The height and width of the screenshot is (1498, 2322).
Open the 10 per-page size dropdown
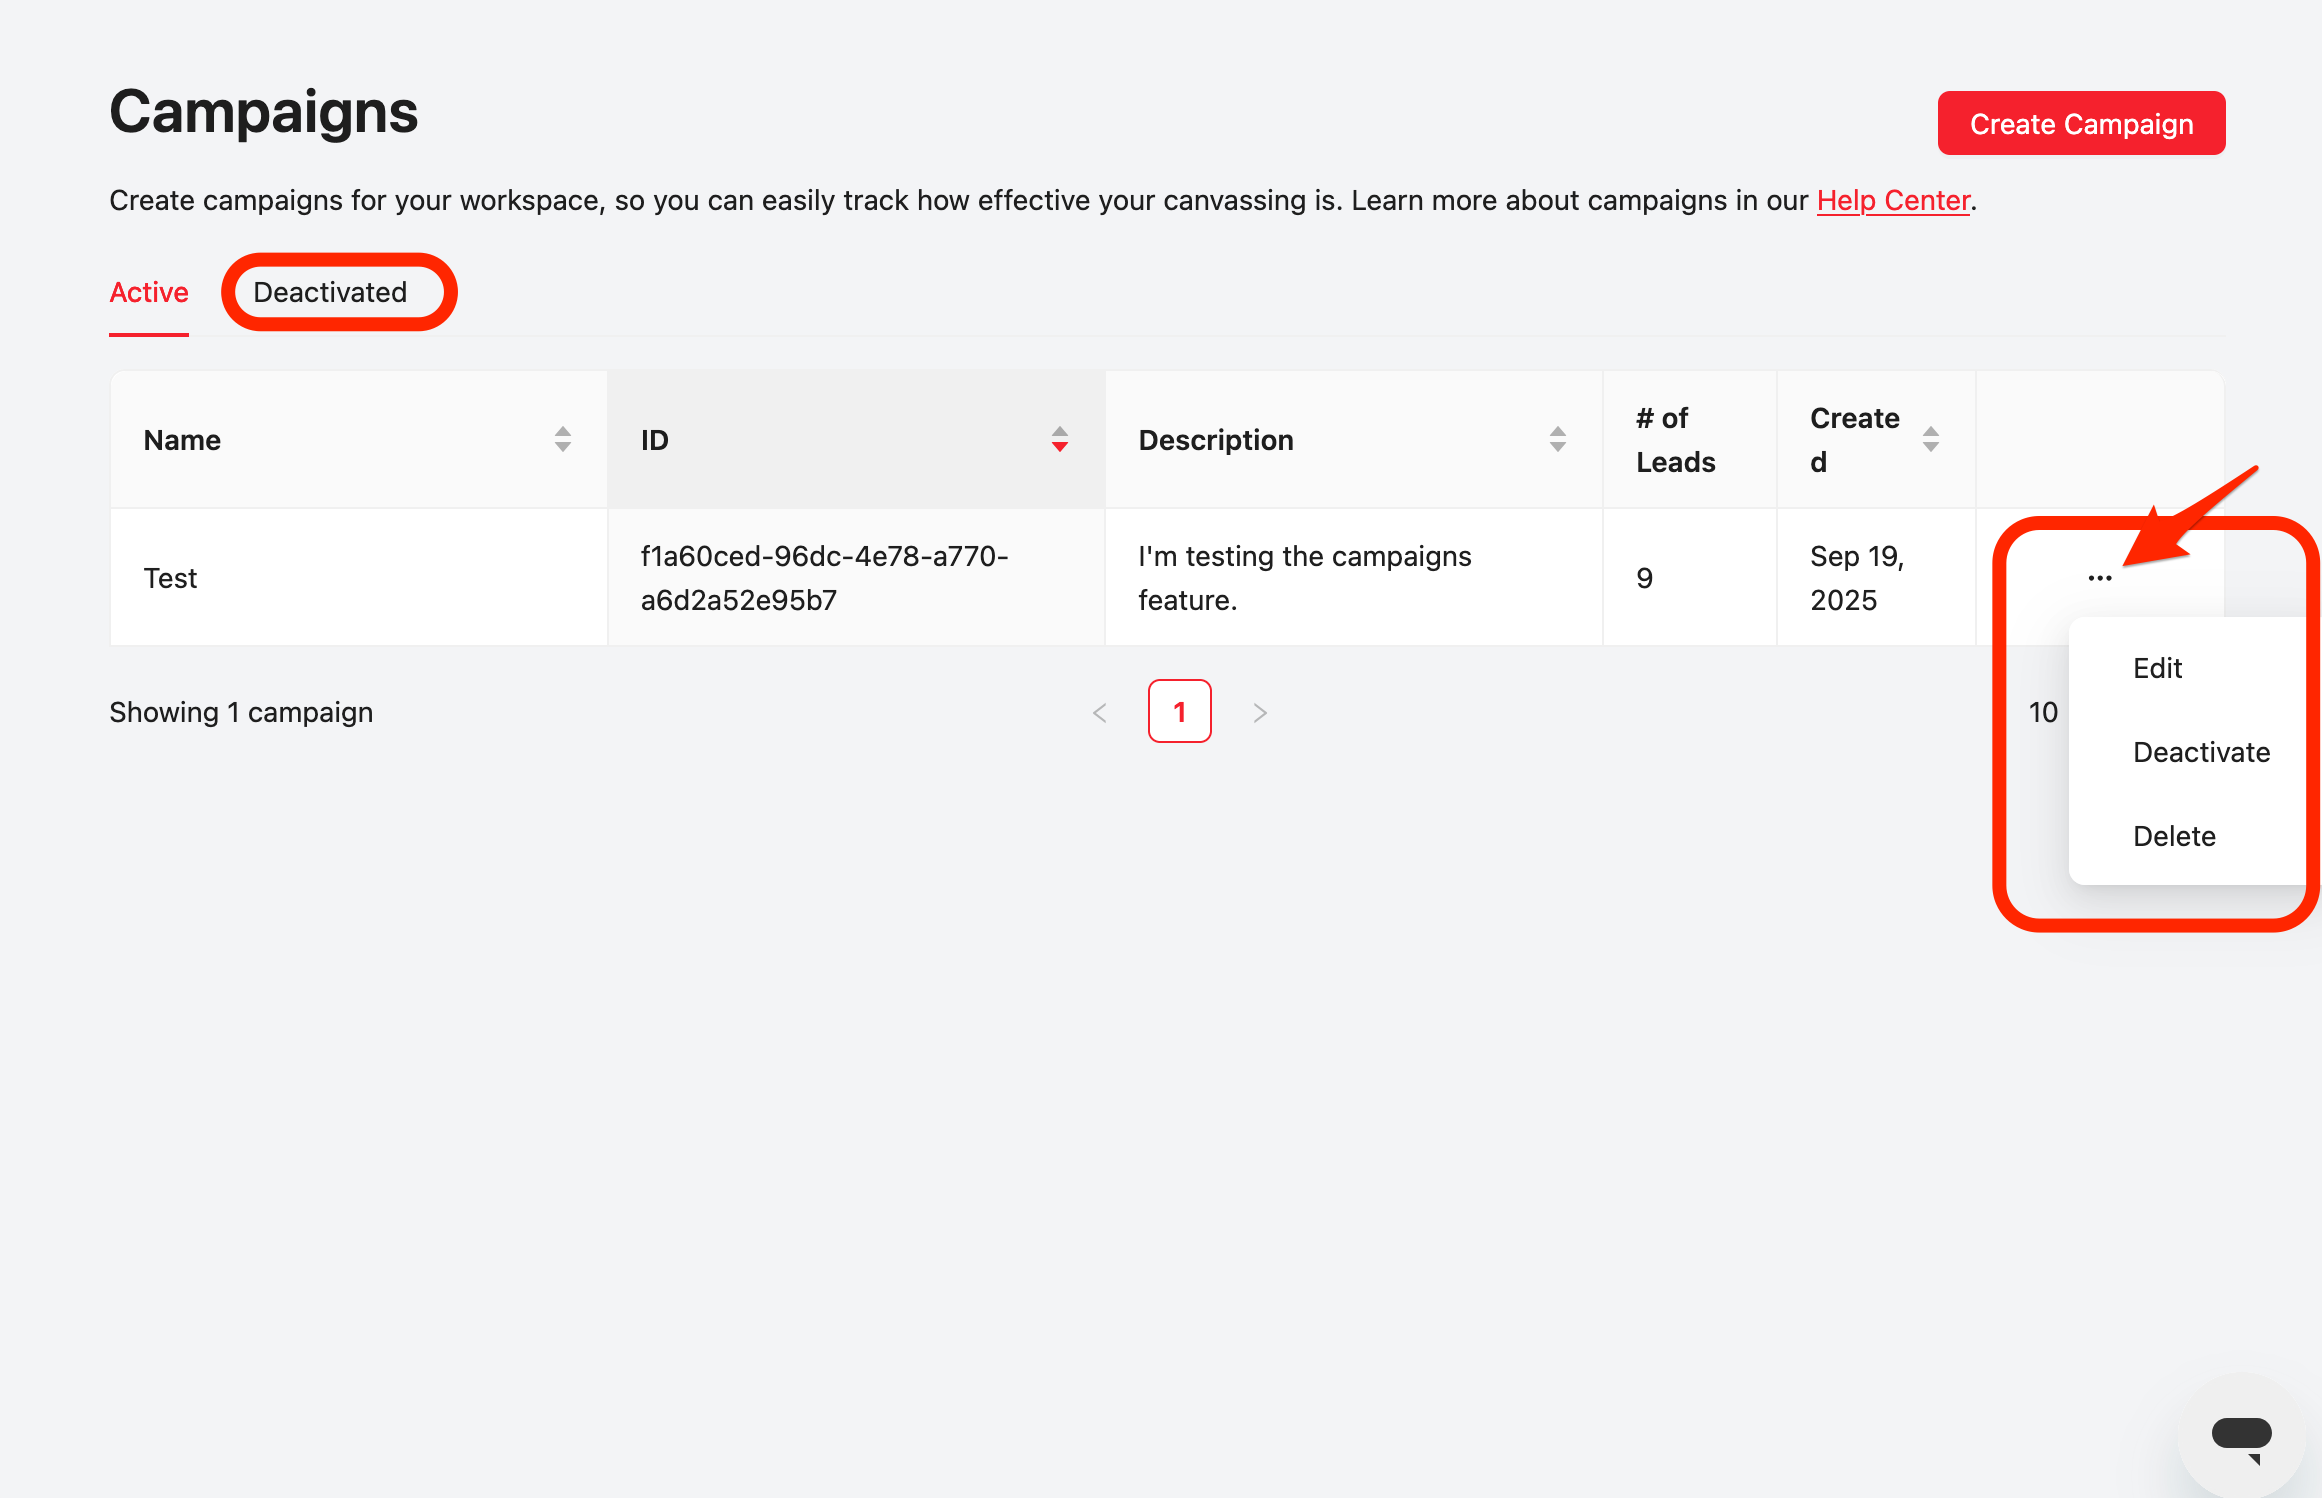click(x=2043, y=712)
